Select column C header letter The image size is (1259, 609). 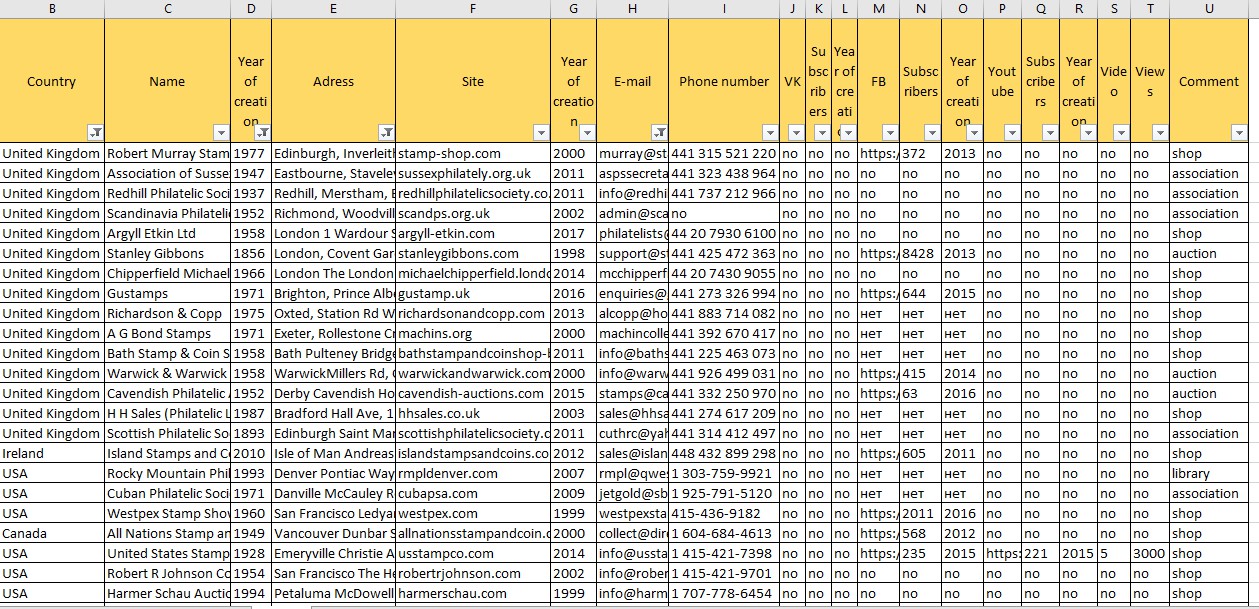[167, 9]
